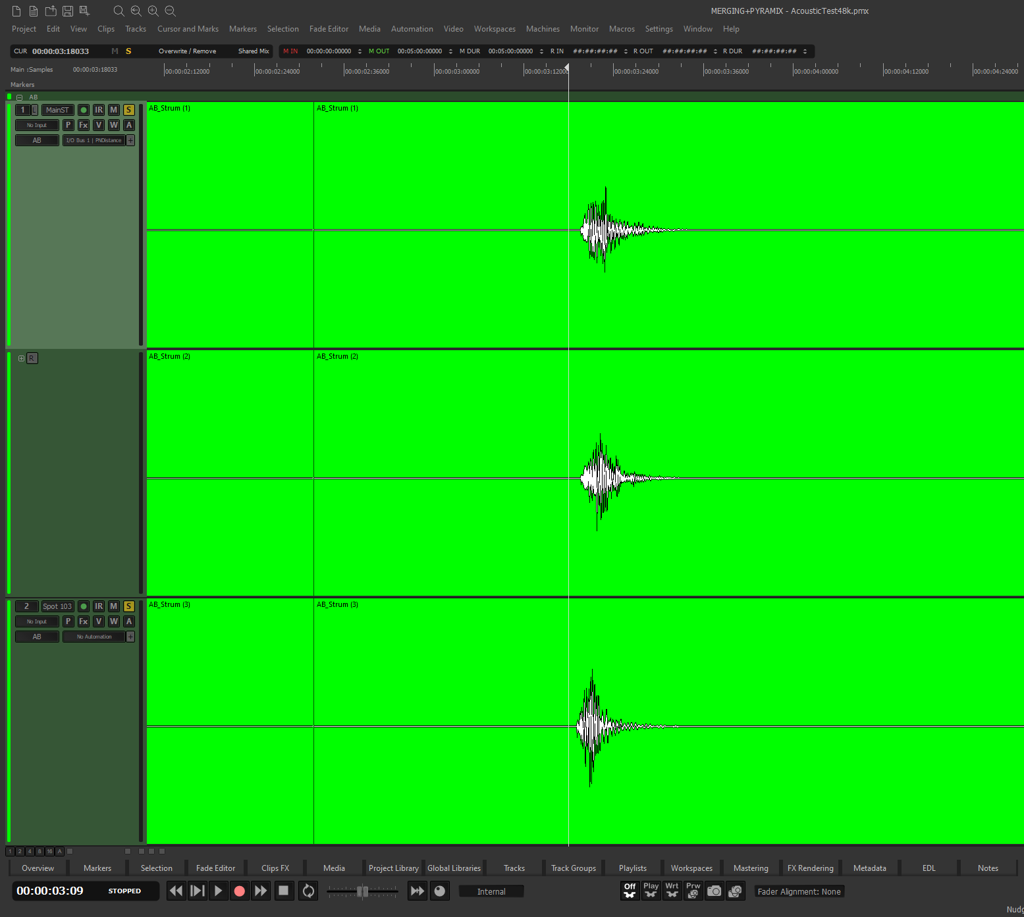Open MainST No Input selector
This screenshot has width=1024, height=917.
pyautogui.click(x=37, y=125)
